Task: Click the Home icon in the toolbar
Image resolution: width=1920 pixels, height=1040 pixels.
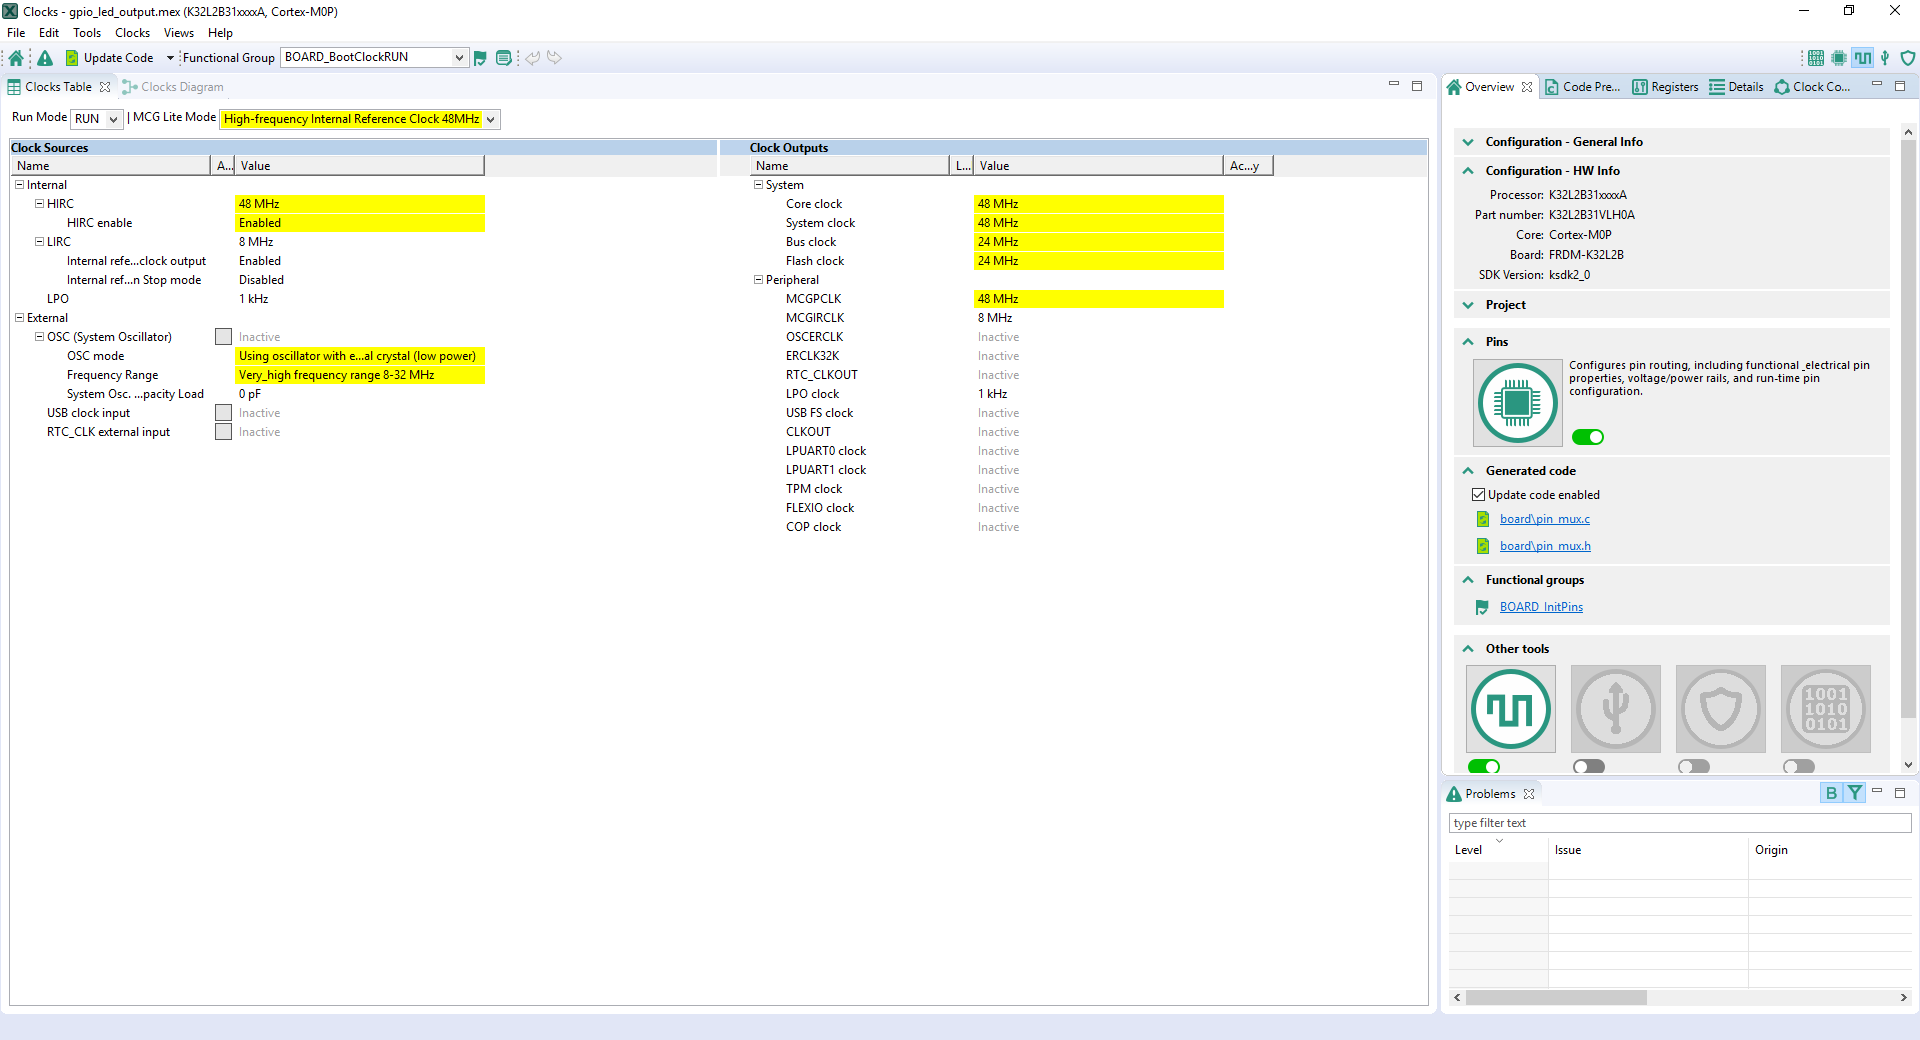Action: tap(16, 58)
